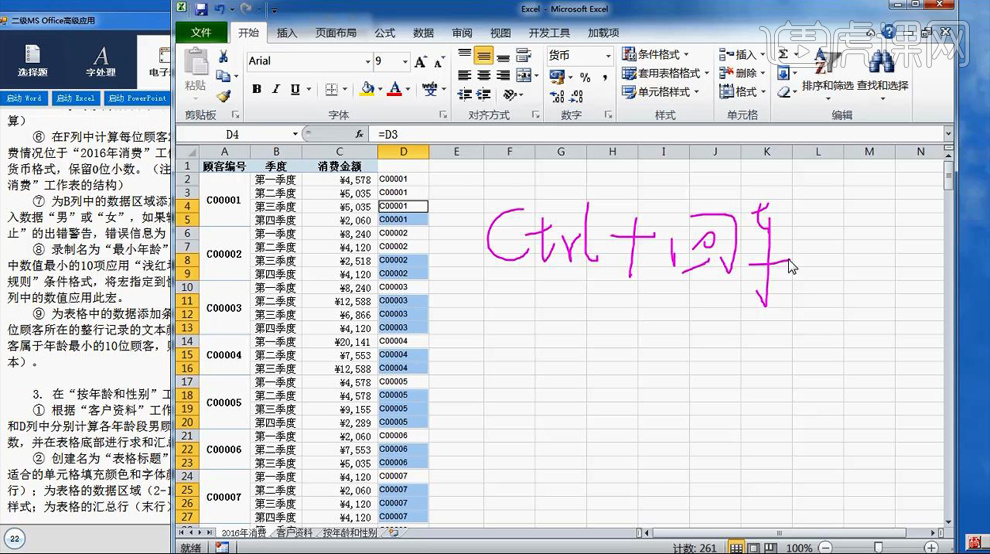Click the Align Left icon
The image size is (990, 554).
click(x=465, y=75)
